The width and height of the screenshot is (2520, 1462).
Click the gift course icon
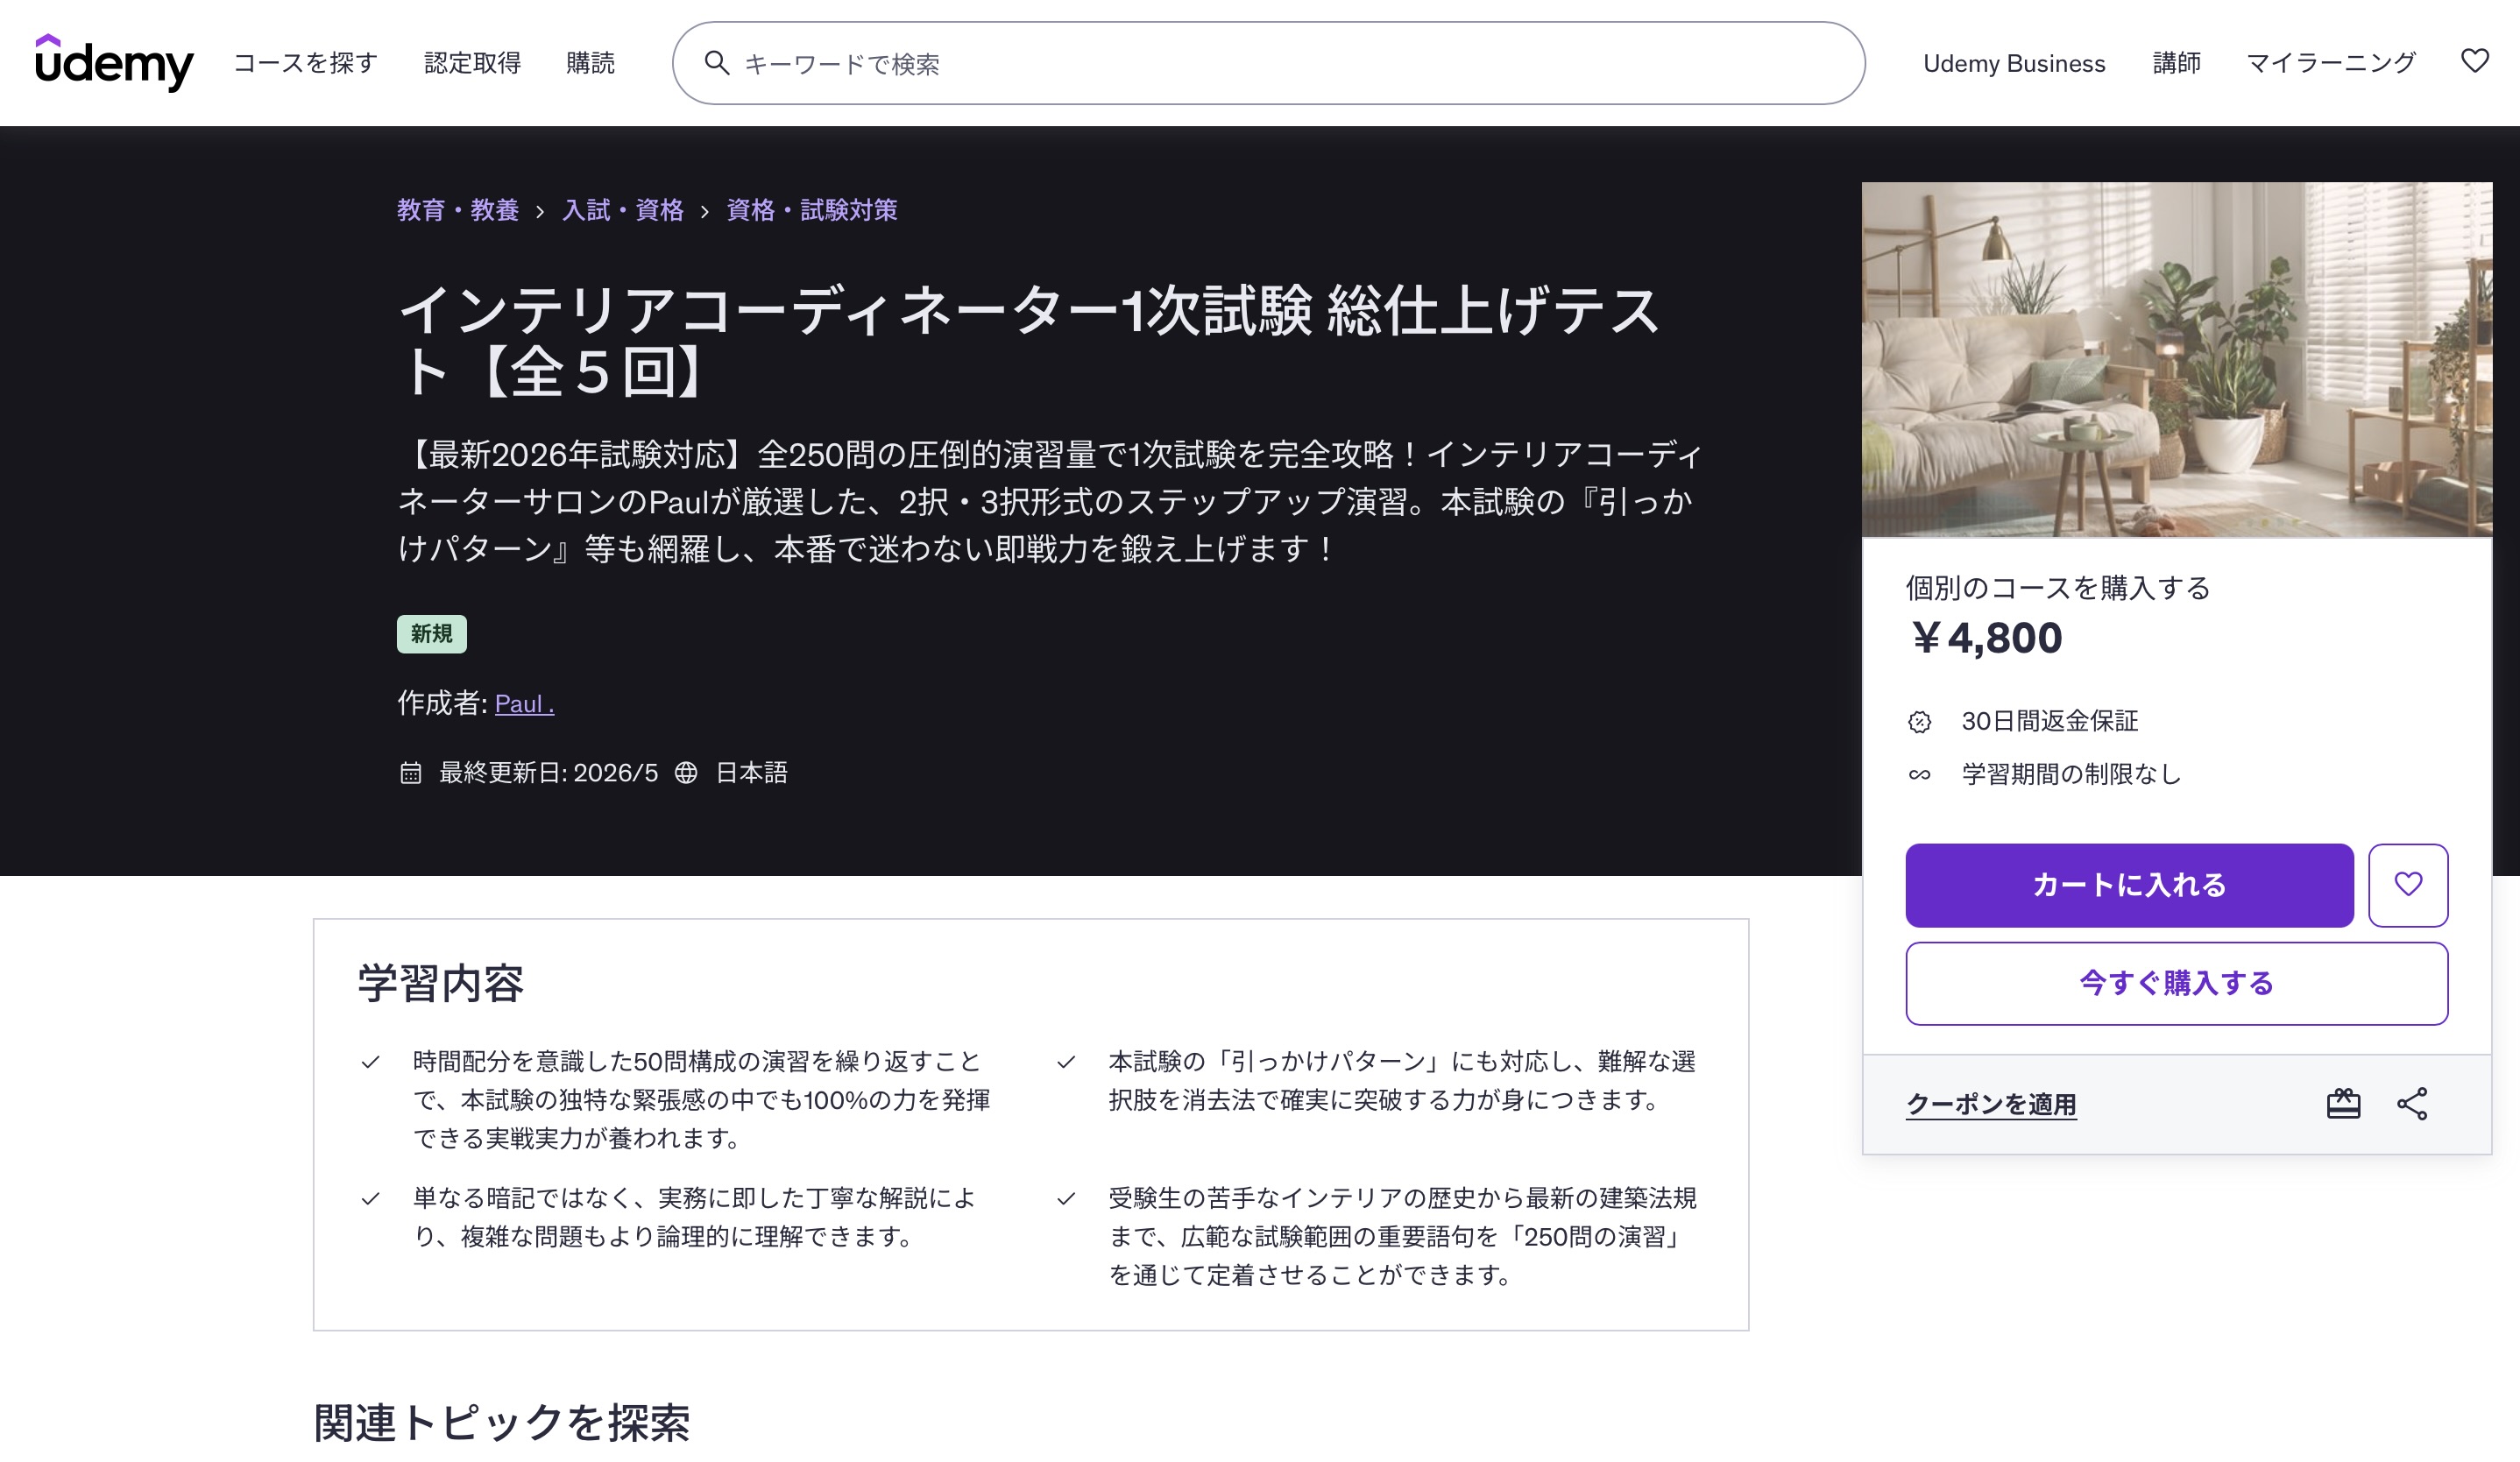coord(2342,1103)
